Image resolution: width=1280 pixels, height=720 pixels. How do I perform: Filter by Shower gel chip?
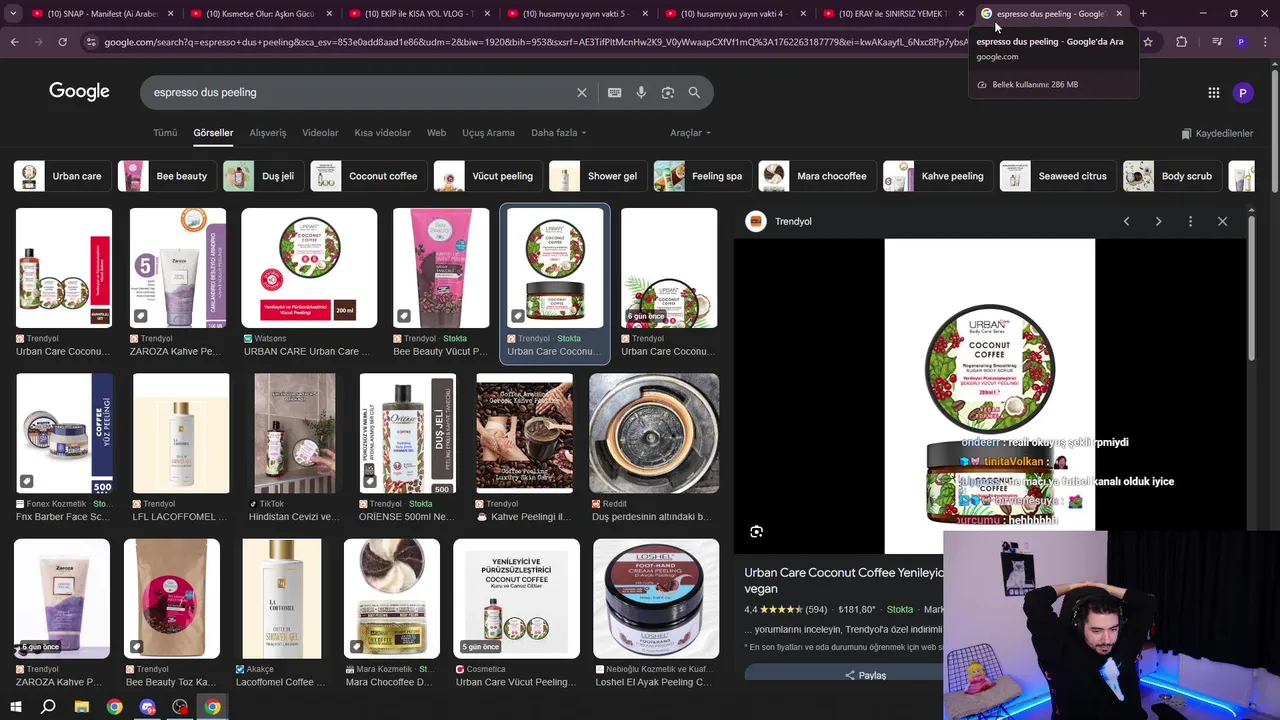click(x=597, y=176)
